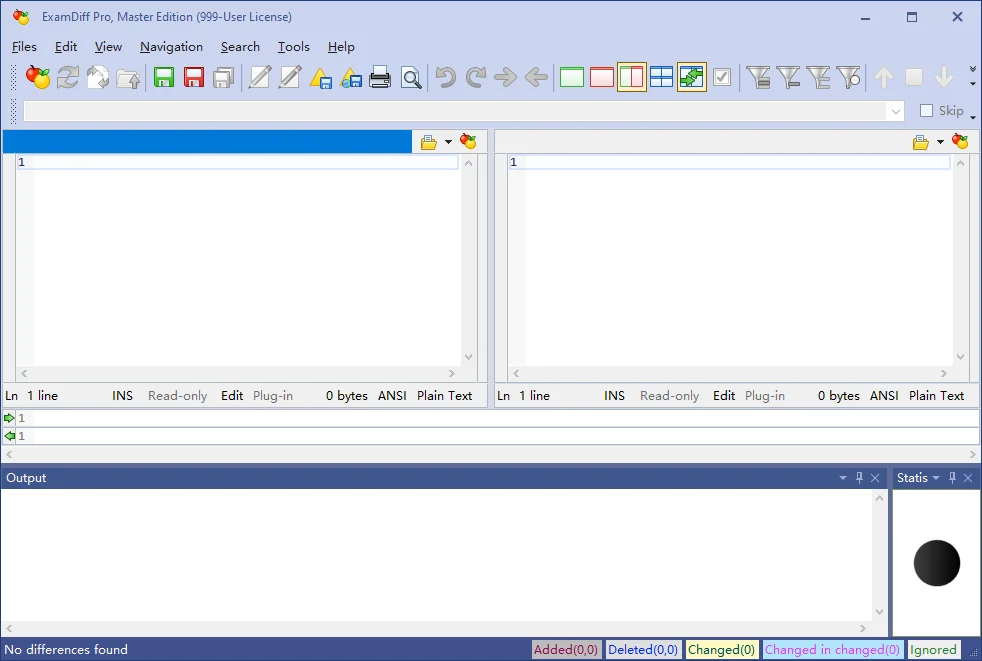Open the Search menu
The height and width of the screenshot is (661, 982).
(240, 47)
